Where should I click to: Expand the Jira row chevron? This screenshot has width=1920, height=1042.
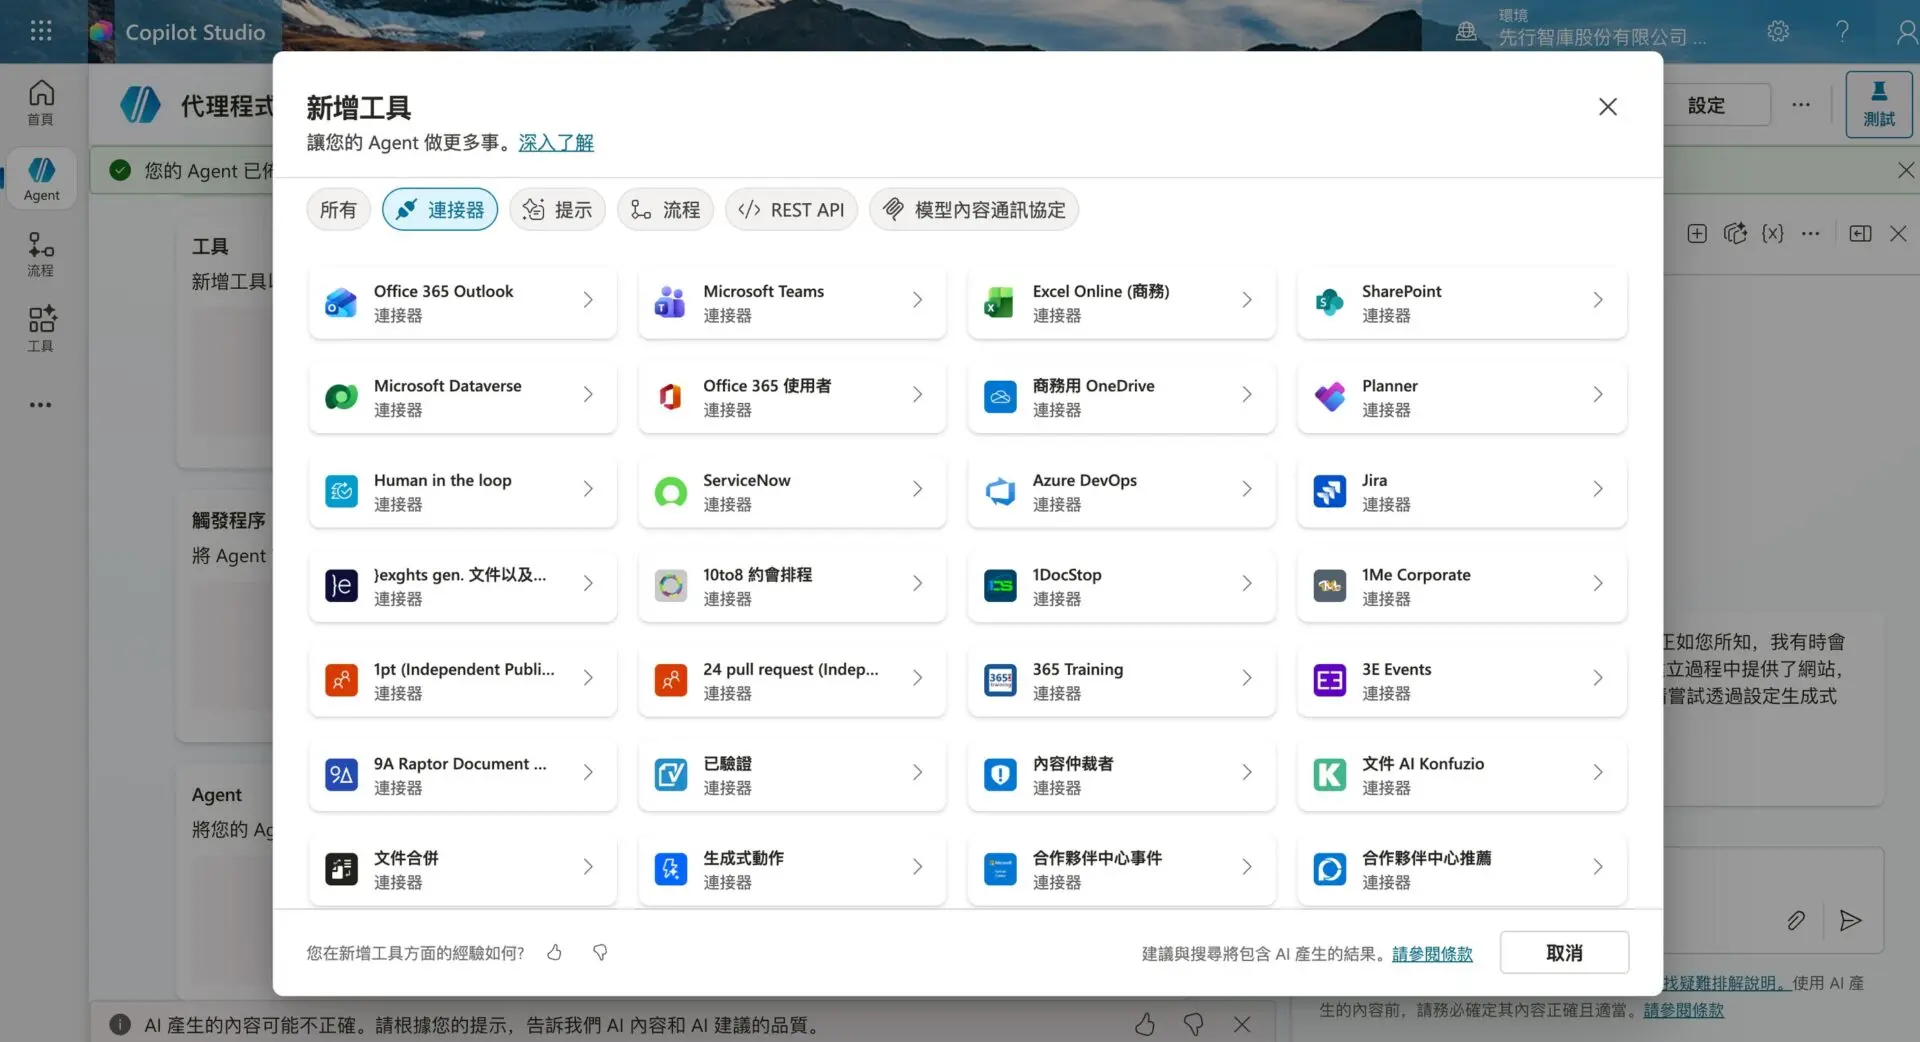click(x=1598, y=489)
